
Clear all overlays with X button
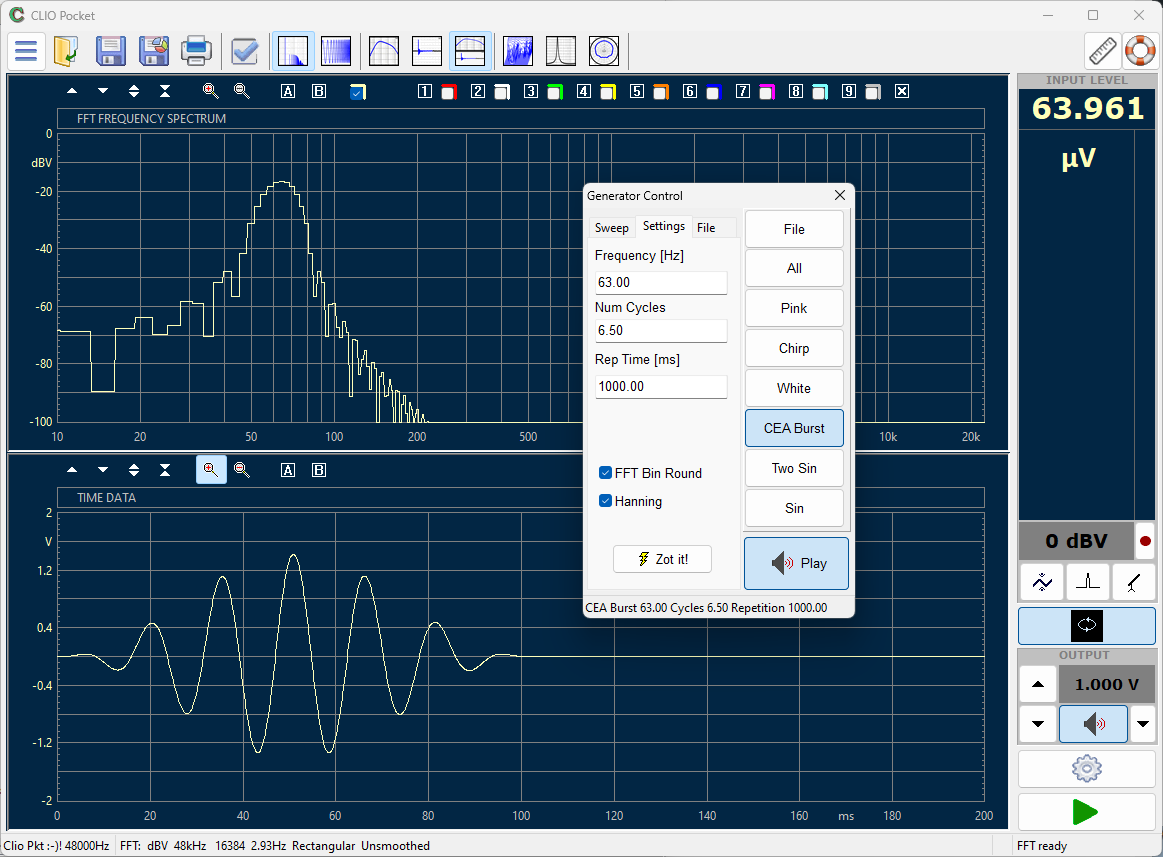(902, 91)
